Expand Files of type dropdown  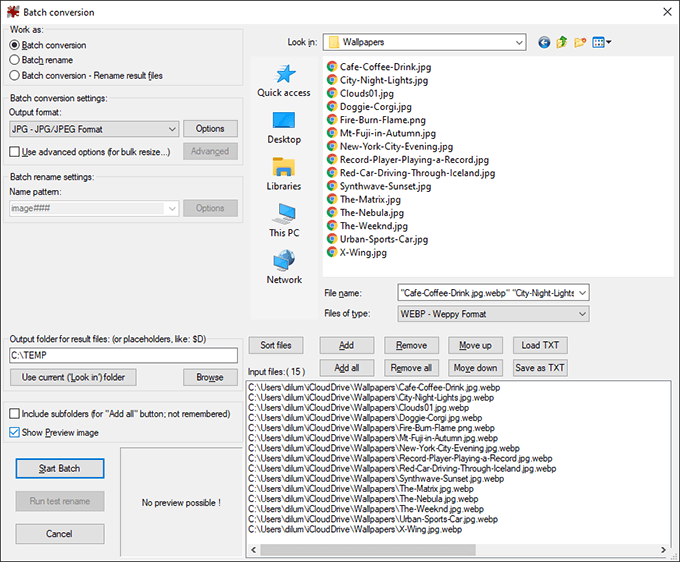pyautogui.click(x=493, y=314)
